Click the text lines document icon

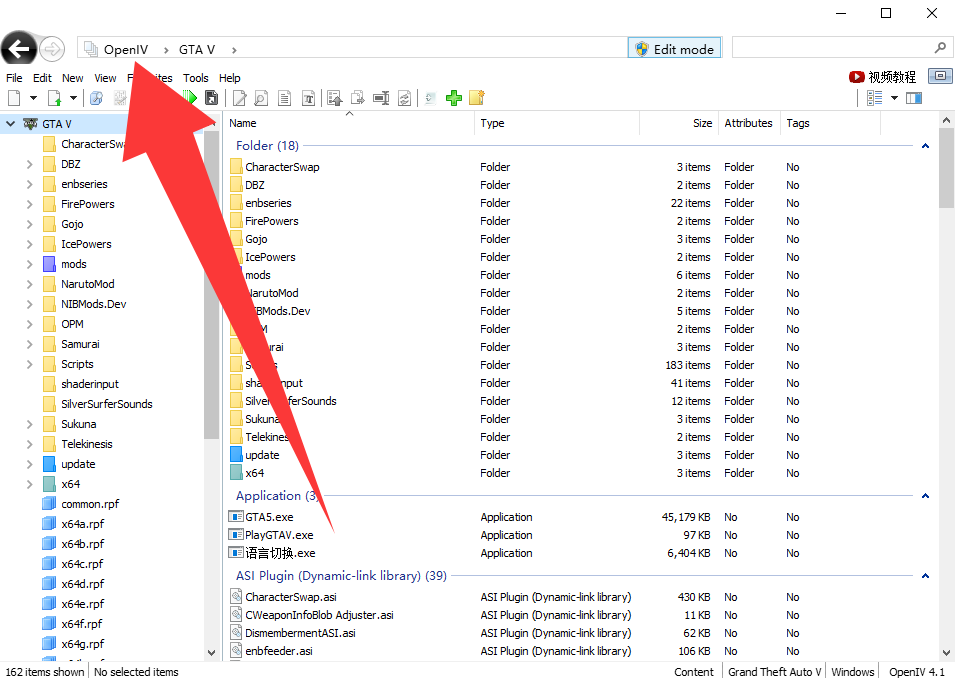pos(284,98)
